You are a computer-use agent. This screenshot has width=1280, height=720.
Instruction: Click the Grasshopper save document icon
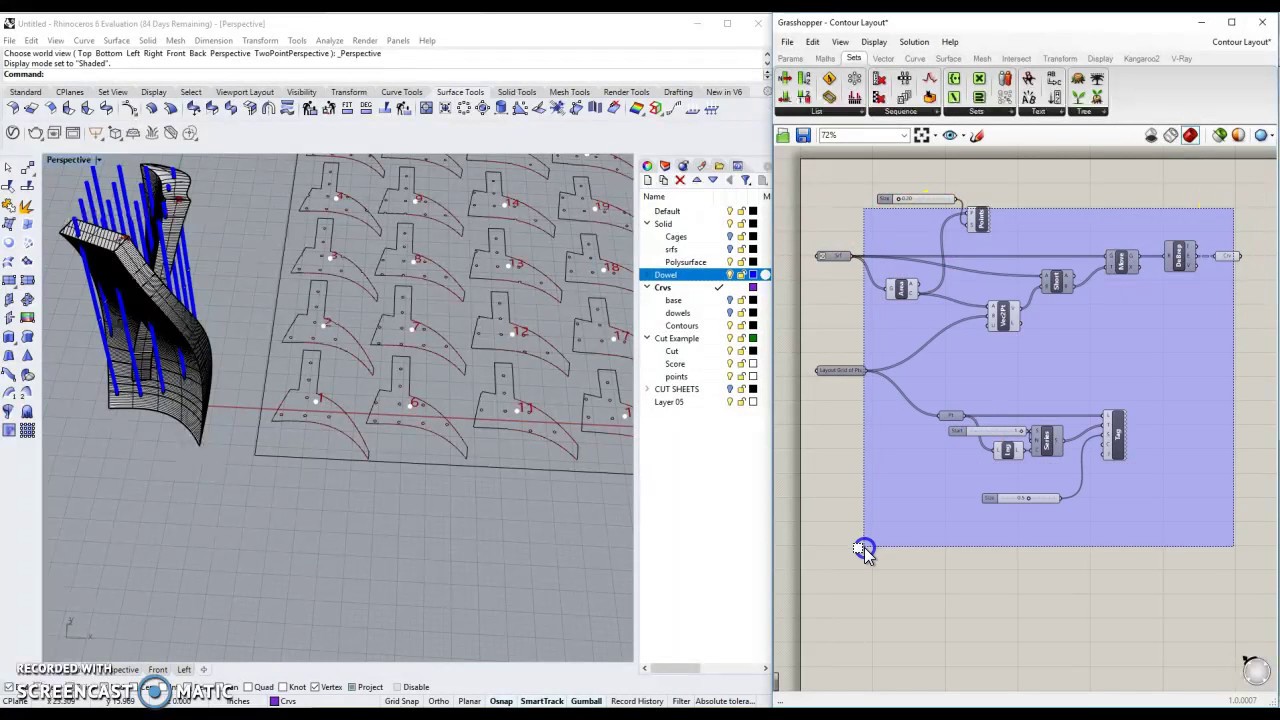click(803, 135)
